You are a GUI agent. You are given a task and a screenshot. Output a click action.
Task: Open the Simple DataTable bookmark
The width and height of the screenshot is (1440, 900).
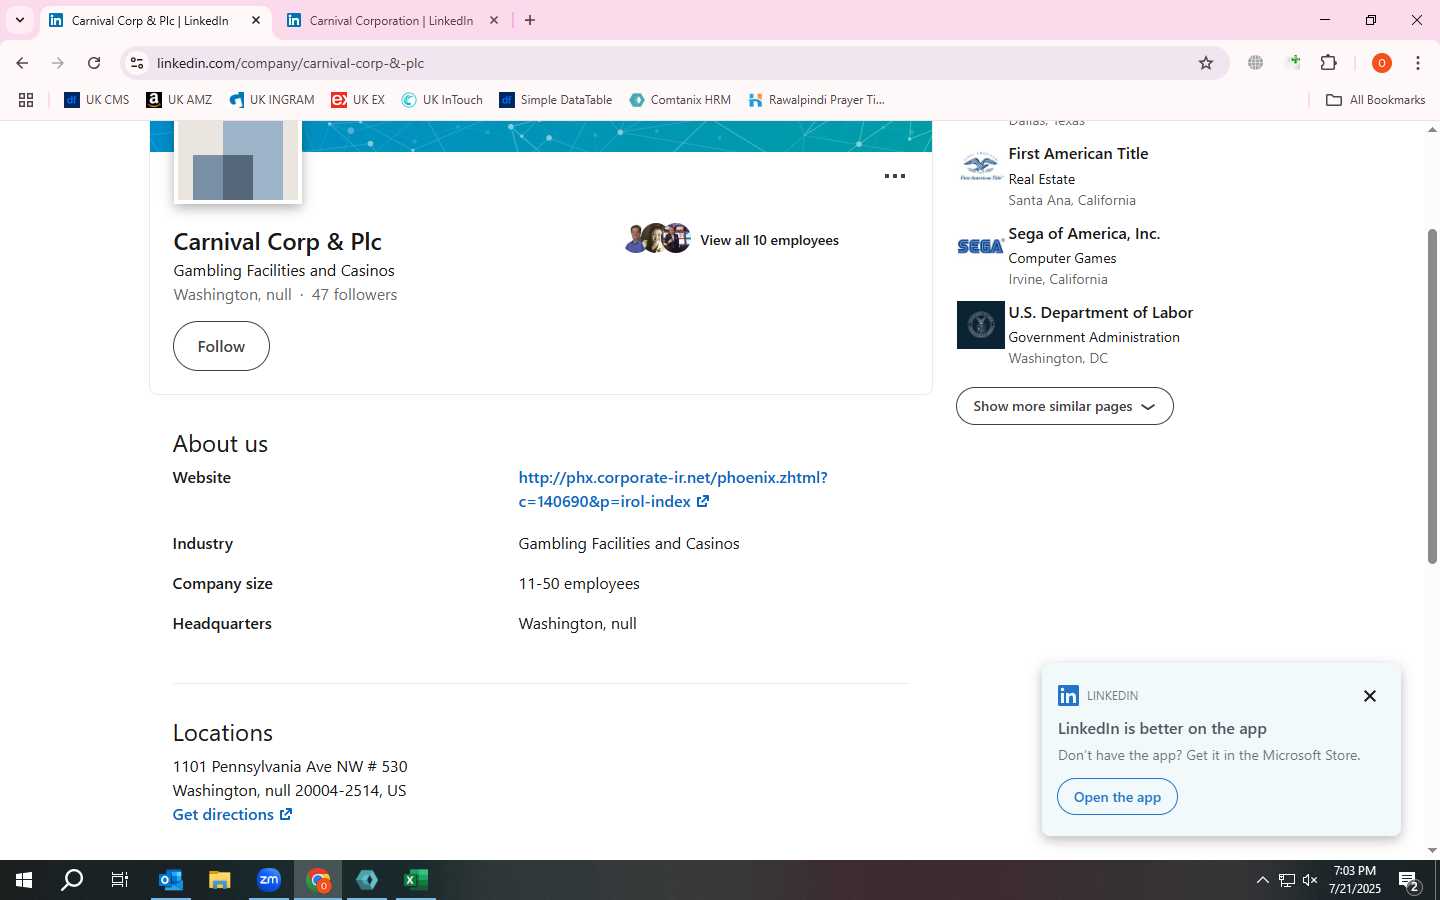556,100
